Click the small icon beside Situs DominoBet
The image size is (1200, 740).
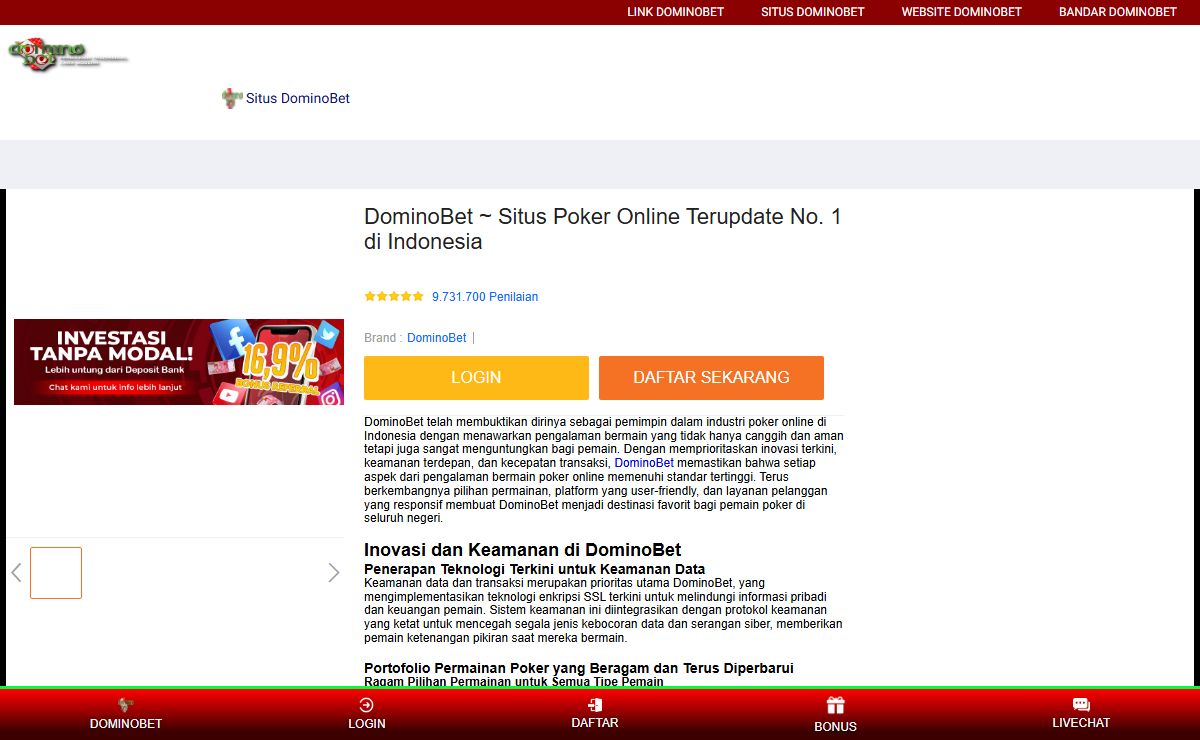(x=232, y=98)
